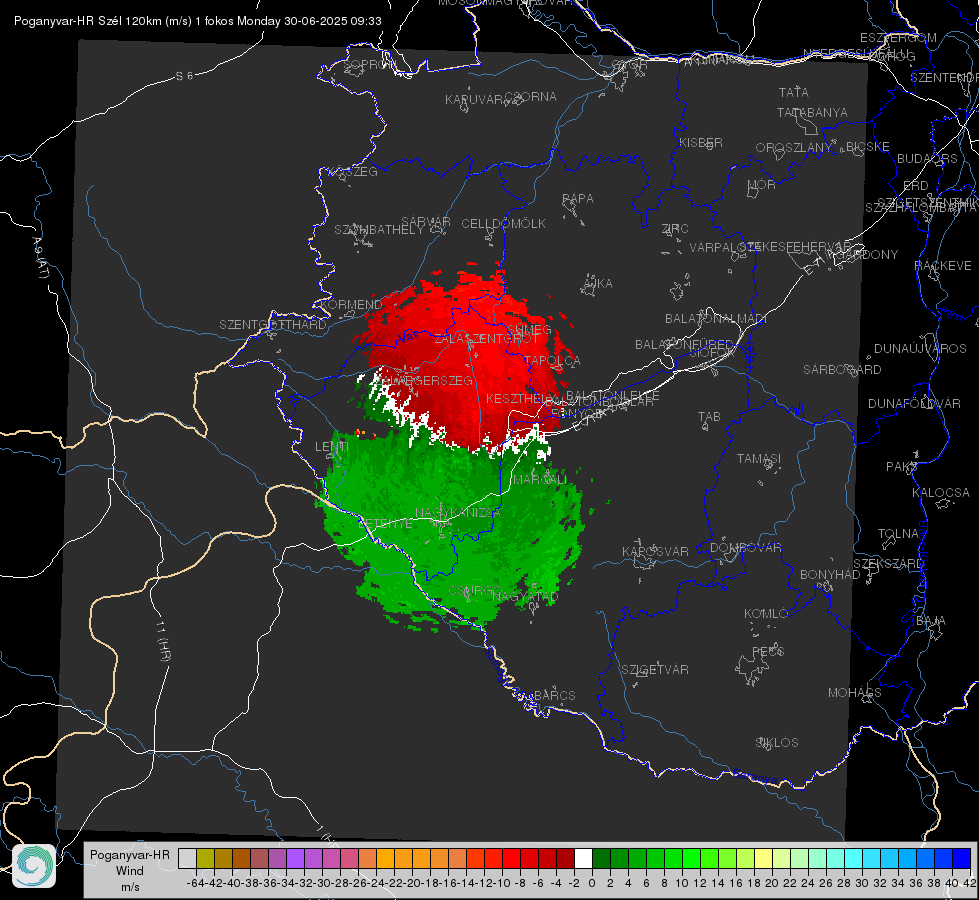Click the NAGYATAD city label
979x900 pixels.
tap(525, 597)
